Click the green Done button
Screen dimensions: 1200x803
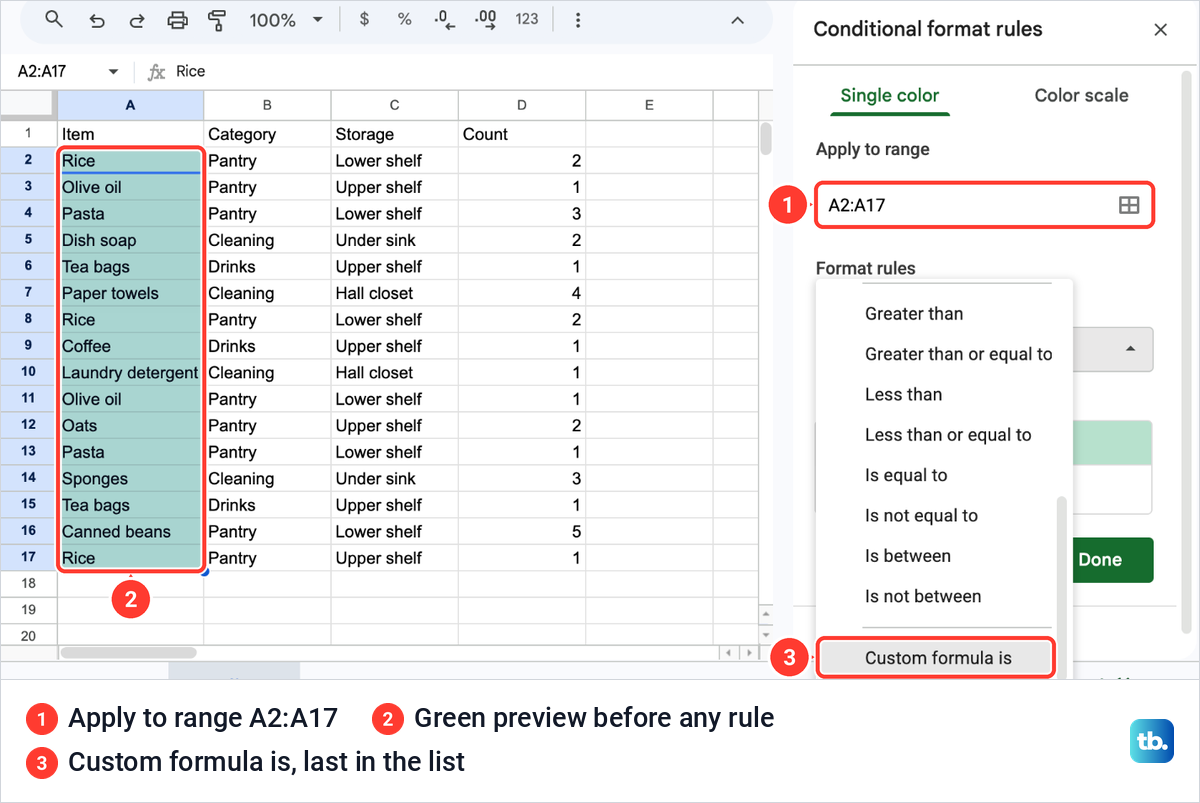pyautogui.click(x=1113, y=560)
